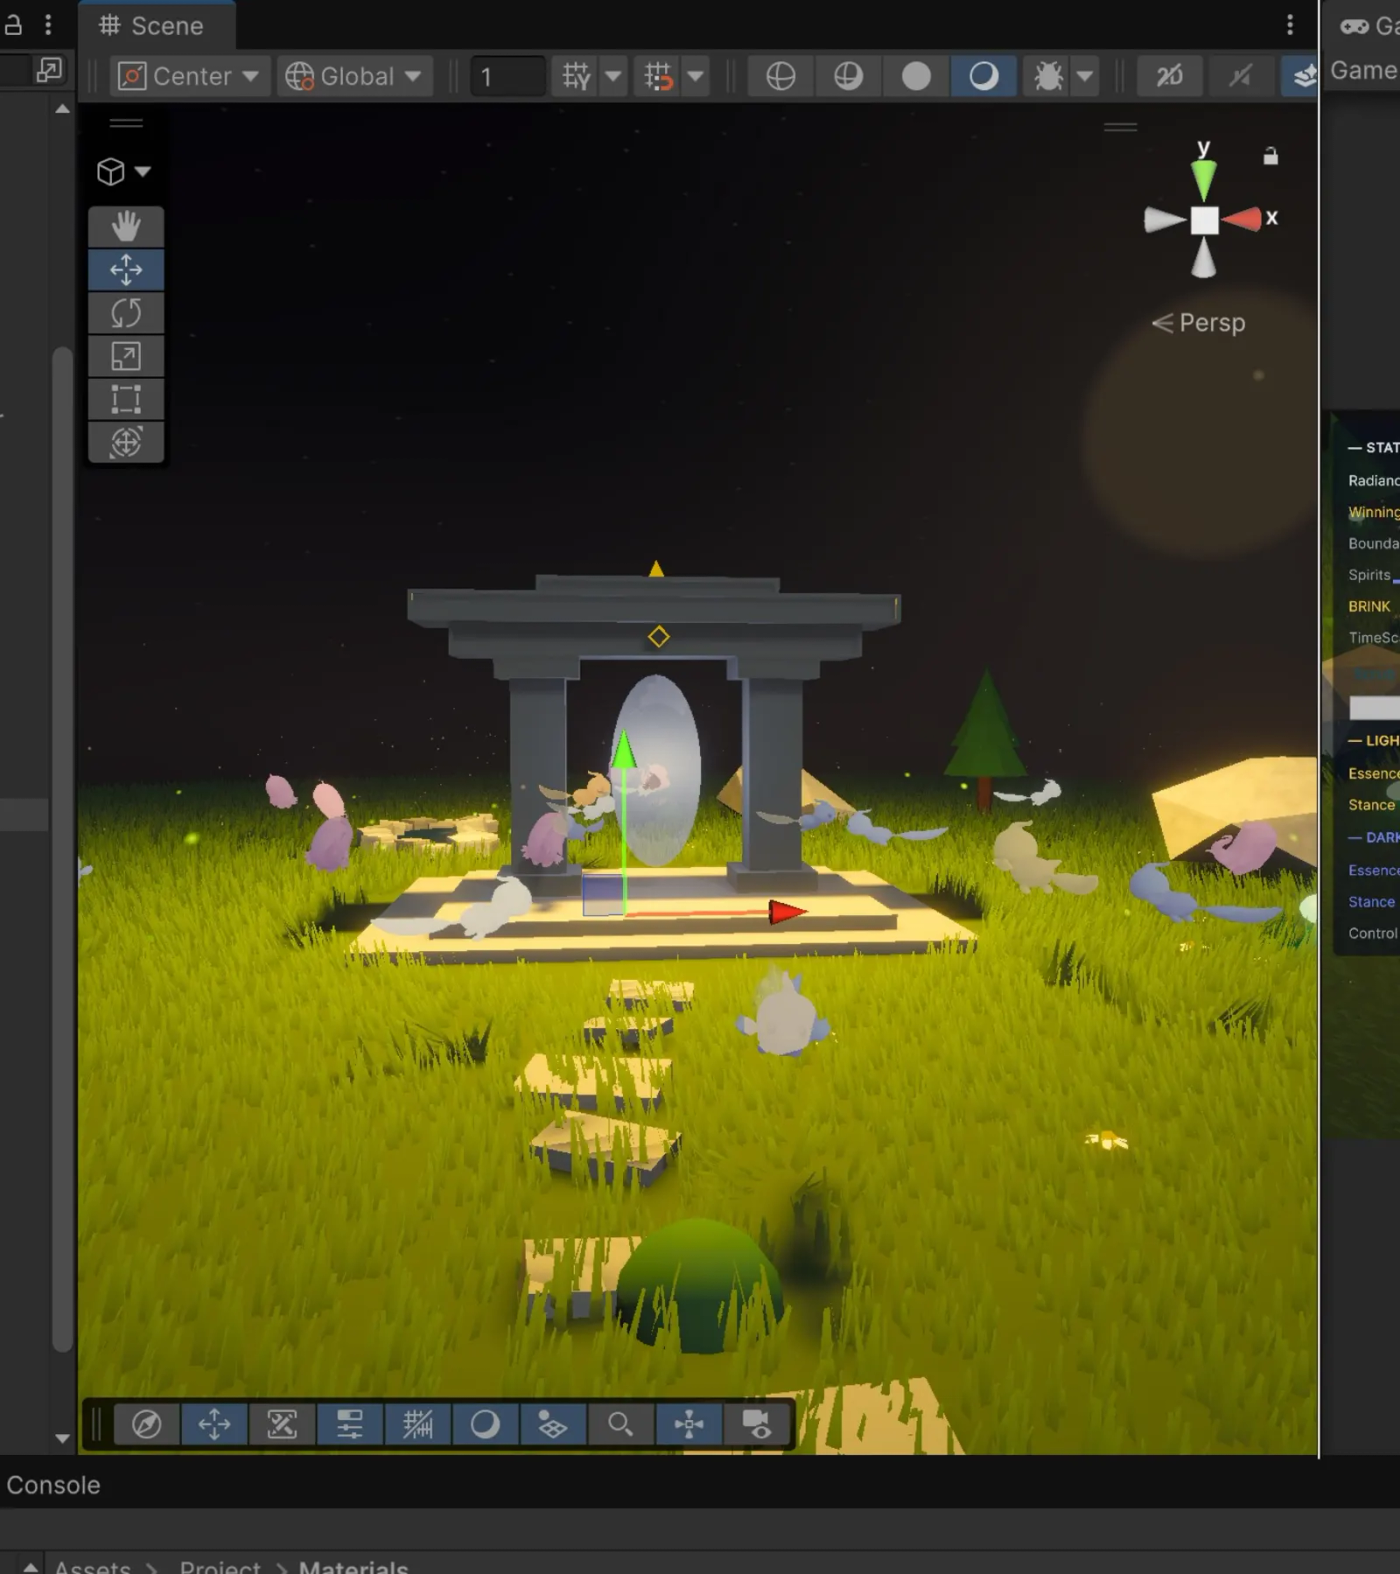
Task: Click the custom tools wrench icon in the bottom bar
Action: pos(282,1424)
